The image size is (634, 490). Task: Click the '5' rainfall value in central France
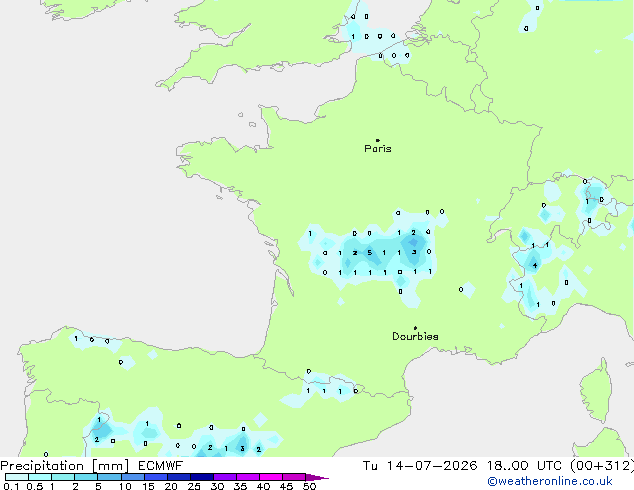tap(370, 253)
